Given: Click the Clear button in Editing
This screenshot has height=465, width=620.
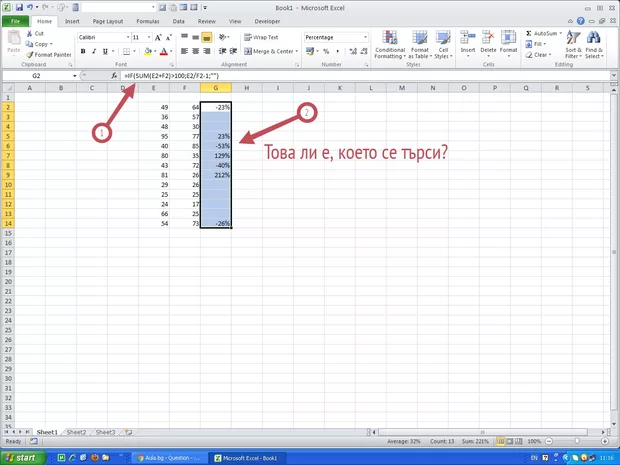Looking at the screenshot, I should point(538,55).
